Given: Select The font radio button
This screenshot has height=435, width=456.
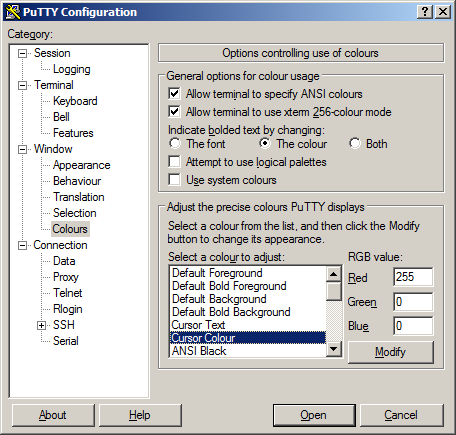Looking at the screenshot, I should pos(175,144).
